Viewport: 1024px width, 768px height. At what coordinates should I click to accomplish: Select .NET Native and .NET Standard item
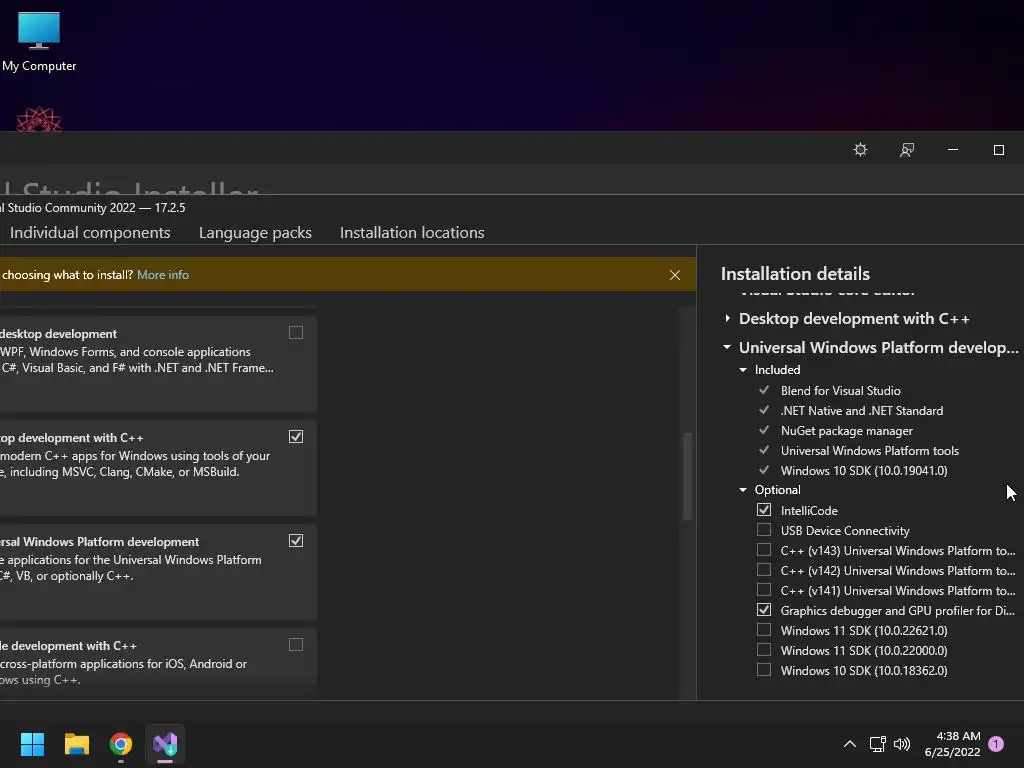(862, 411)
